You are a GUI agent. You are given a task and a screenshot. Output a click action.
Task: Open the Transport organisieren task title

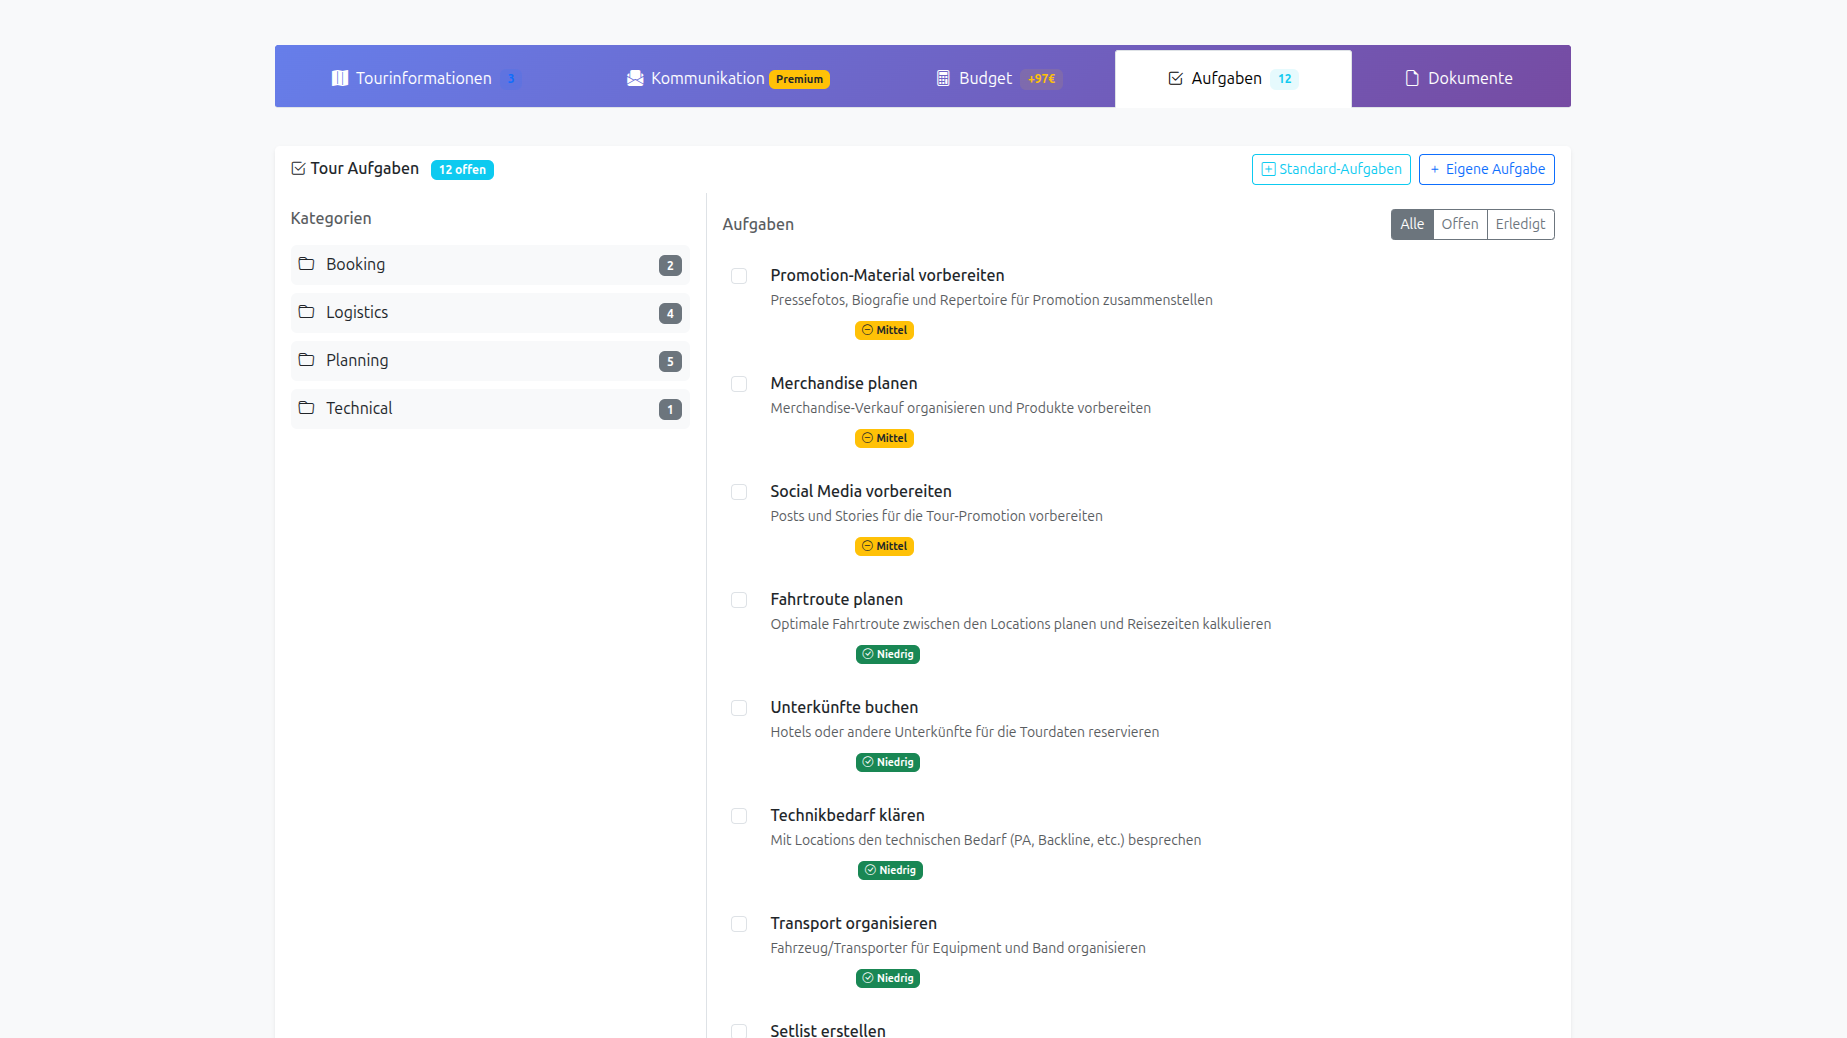coord(853,923)
